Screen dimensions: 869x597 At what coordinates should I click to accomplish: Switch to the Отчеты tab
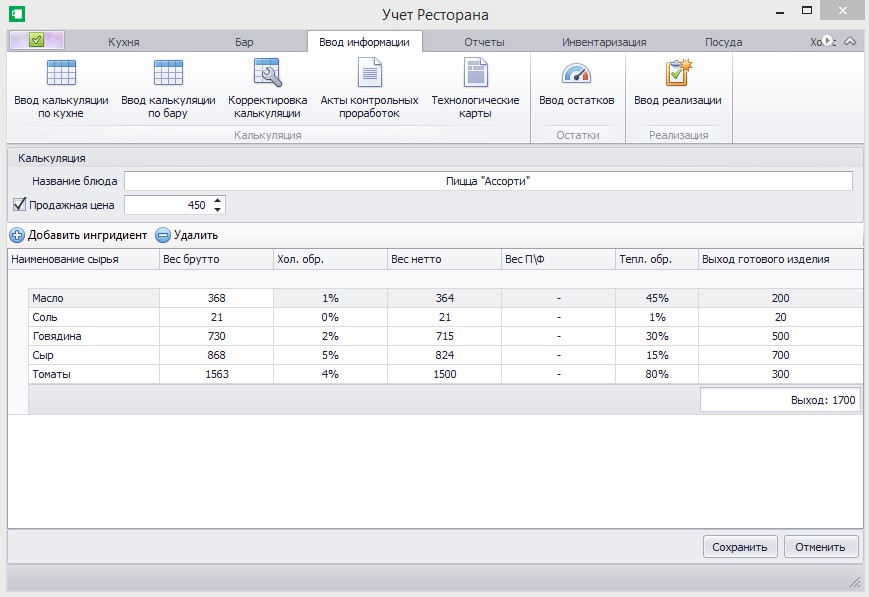point(484,42)
